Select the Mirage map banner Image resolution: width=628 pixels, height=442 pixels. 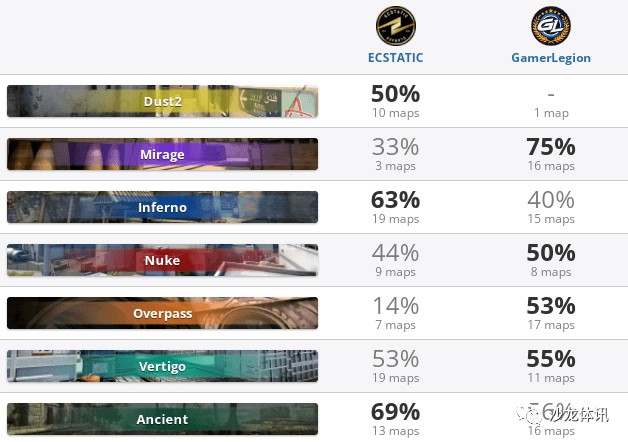163,154
